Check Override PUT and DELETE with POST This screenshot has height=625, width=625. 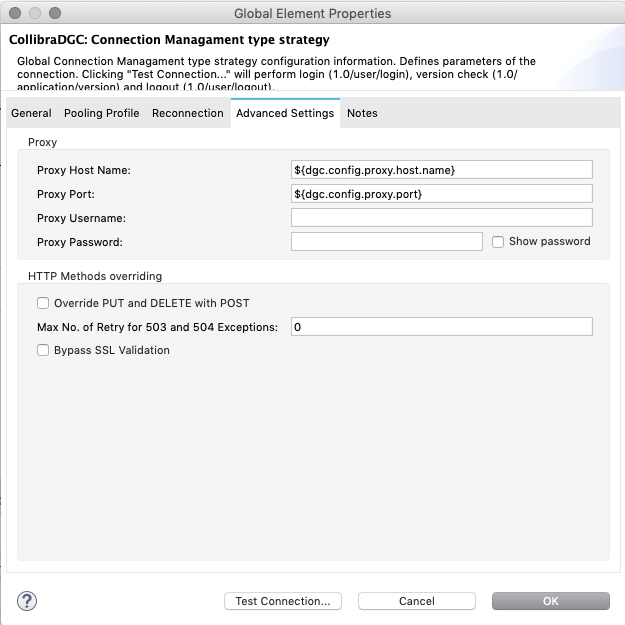tap(43, 303)
